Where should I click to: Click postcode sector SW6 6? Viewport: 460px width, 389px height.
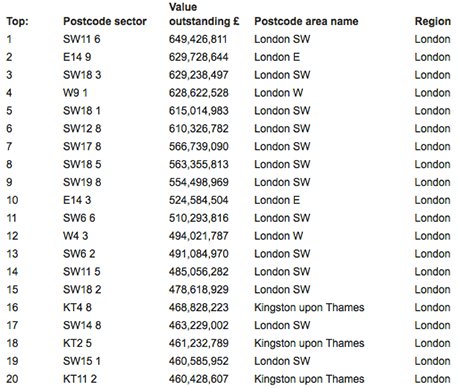click(x=79, y=218)
